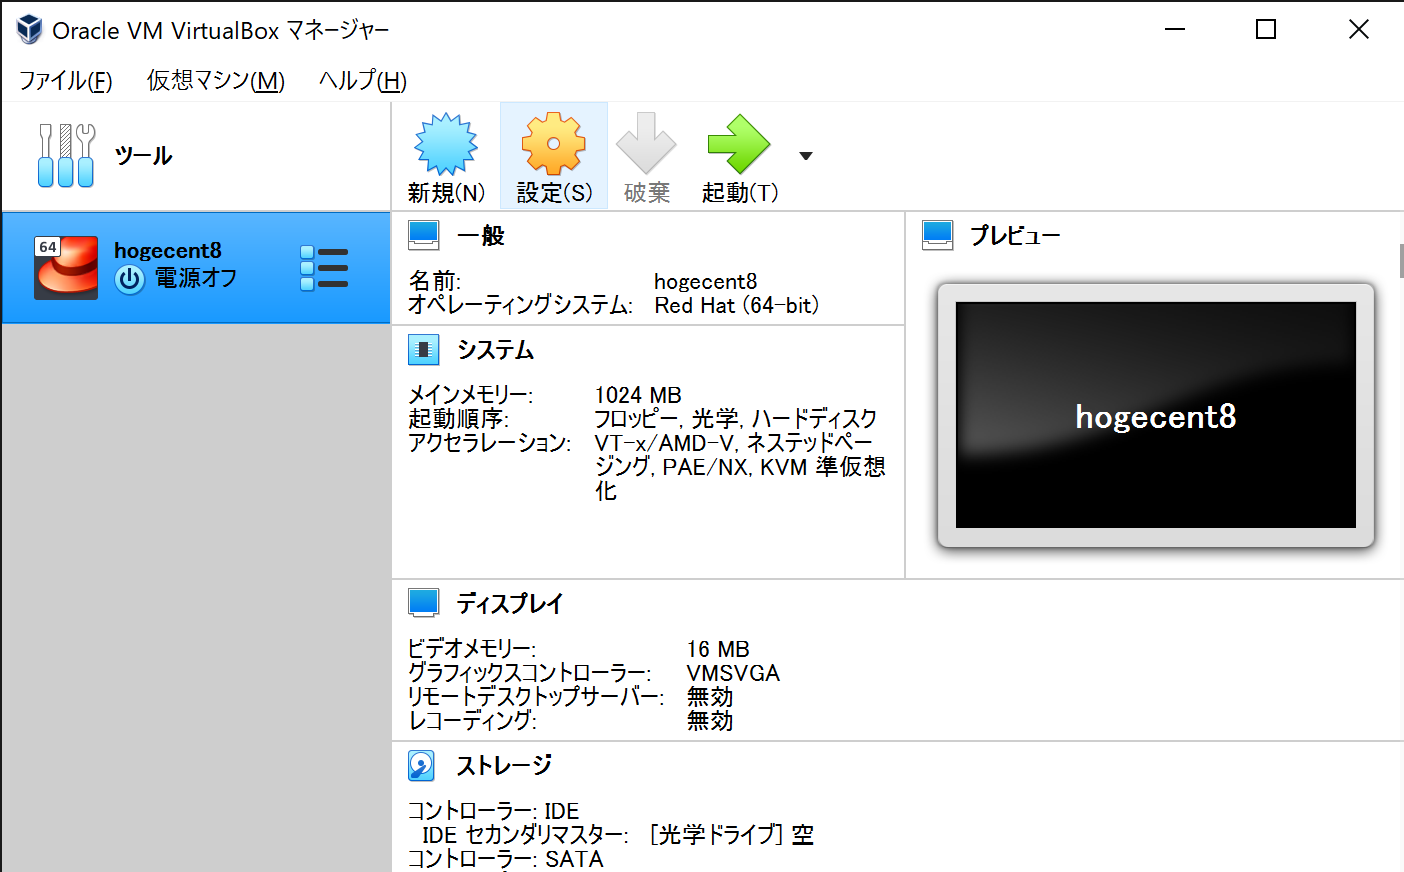The image size is (1404, 872).
Task: Click the 一般 general section monitor icon
Action: coord(424,234)
